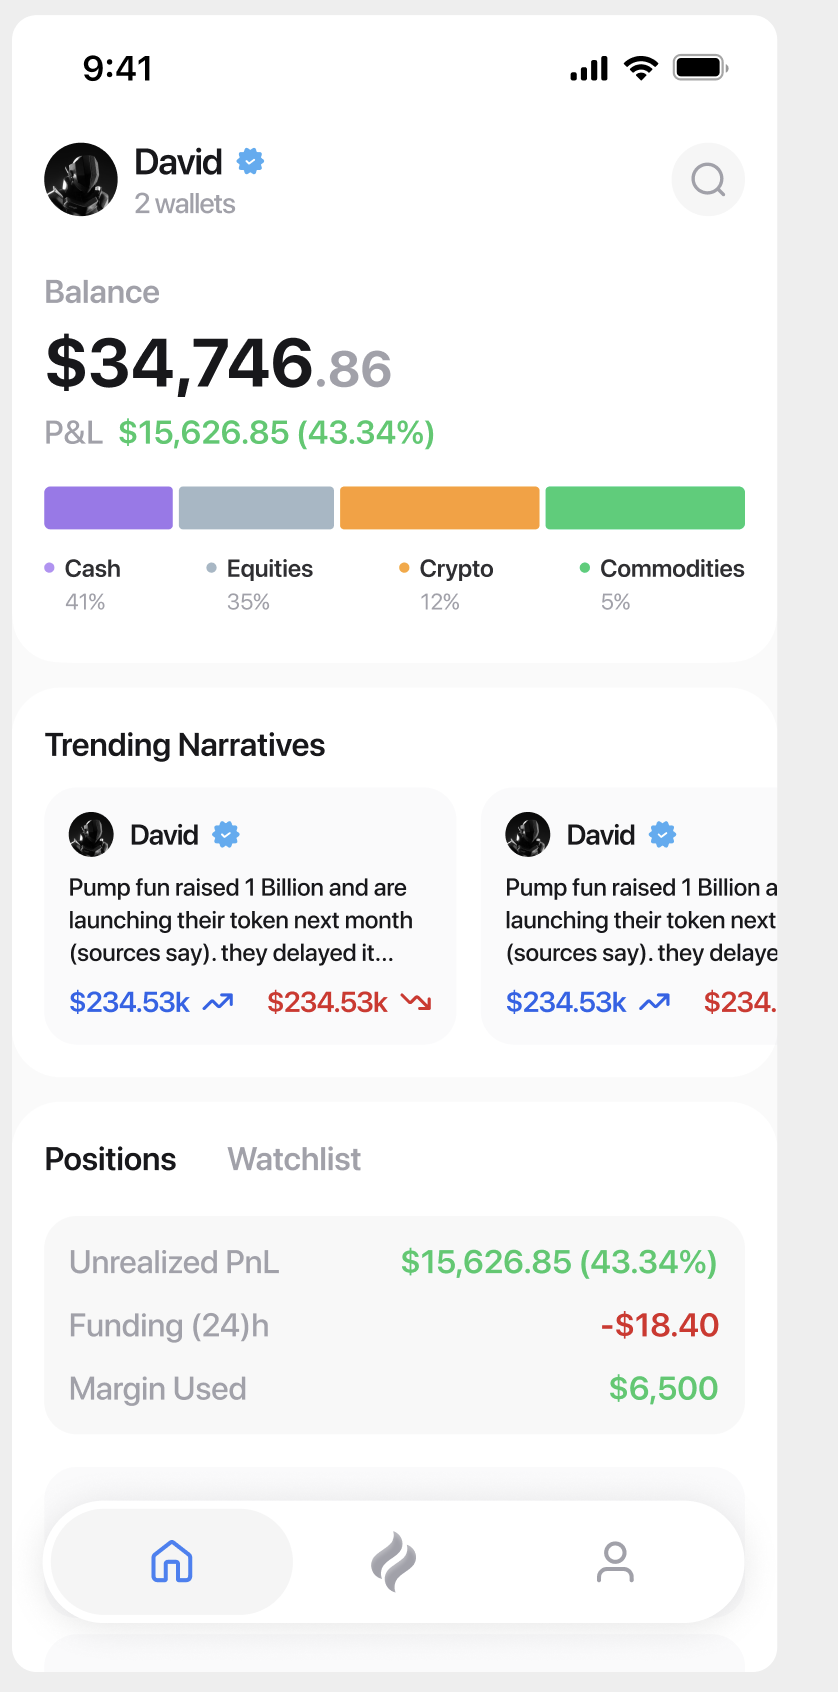Switch to the Watchlist tab
This screenshot has height=1692, width=838.
pos(294,1159)
